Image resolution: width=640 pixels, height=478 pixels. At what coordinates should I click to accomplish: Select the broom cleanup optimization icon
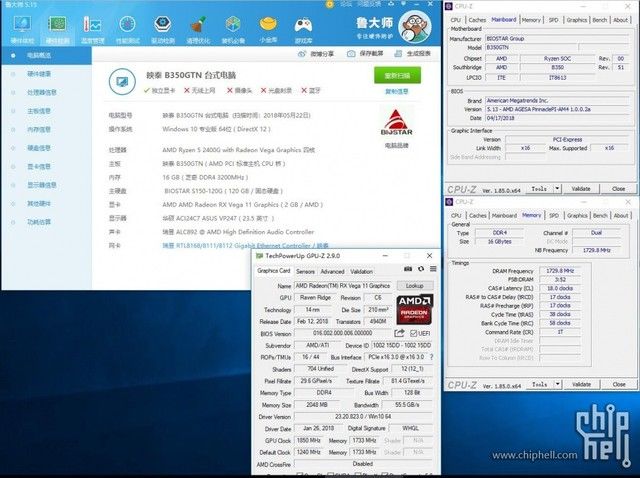198,29
